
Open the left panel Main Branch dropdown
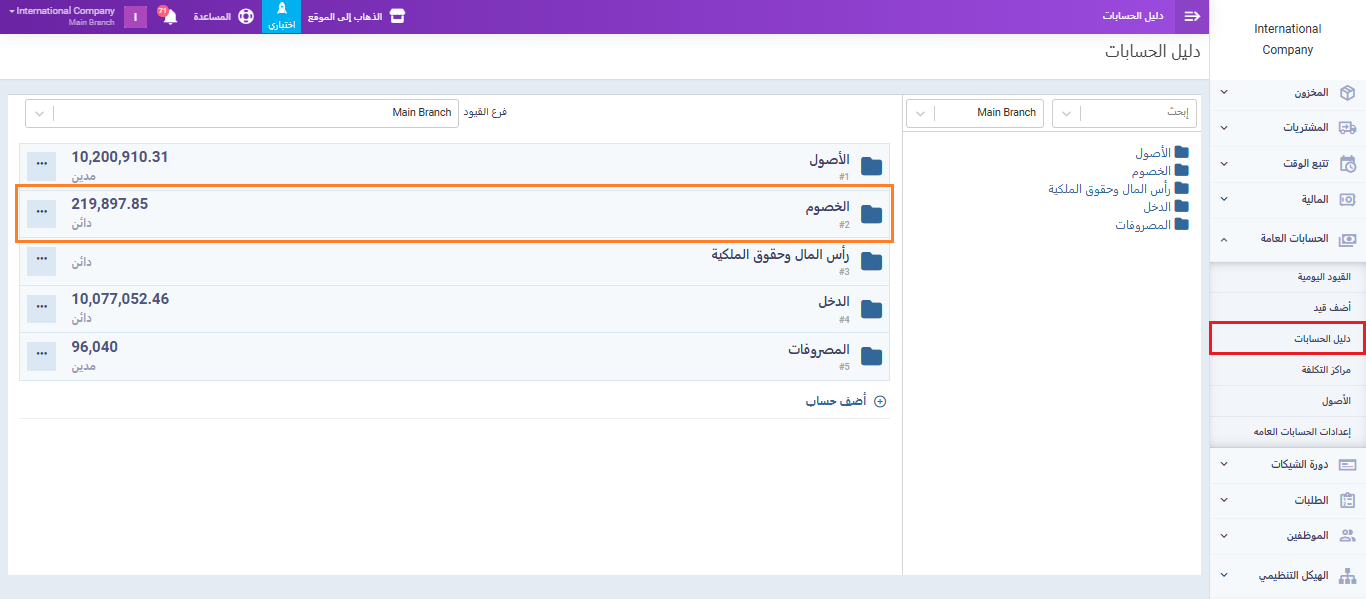click(973, 113)
